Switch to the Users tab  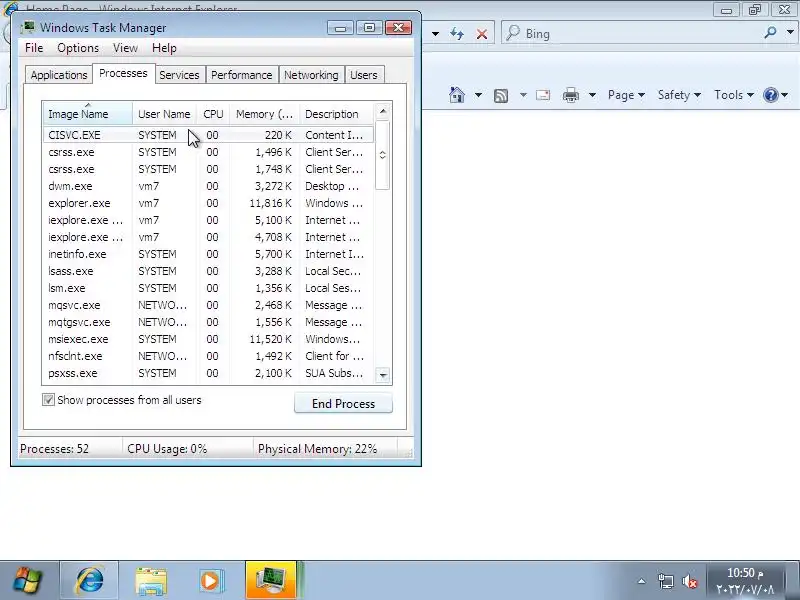[x=364, y=75]
